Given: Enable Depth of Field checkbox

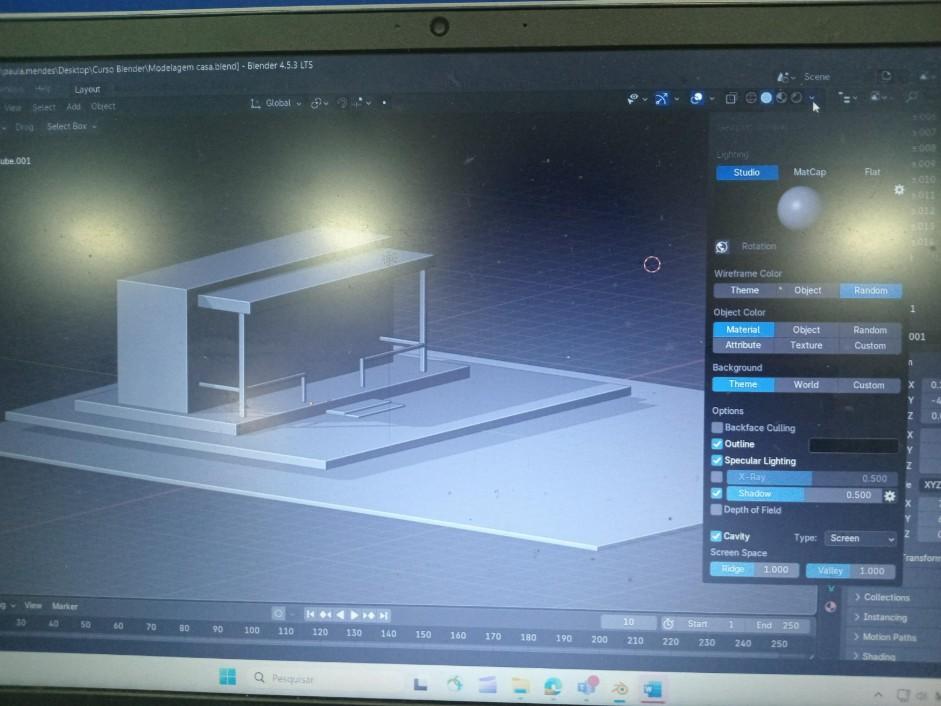Looking at the screenshot, I should point(716,510).
